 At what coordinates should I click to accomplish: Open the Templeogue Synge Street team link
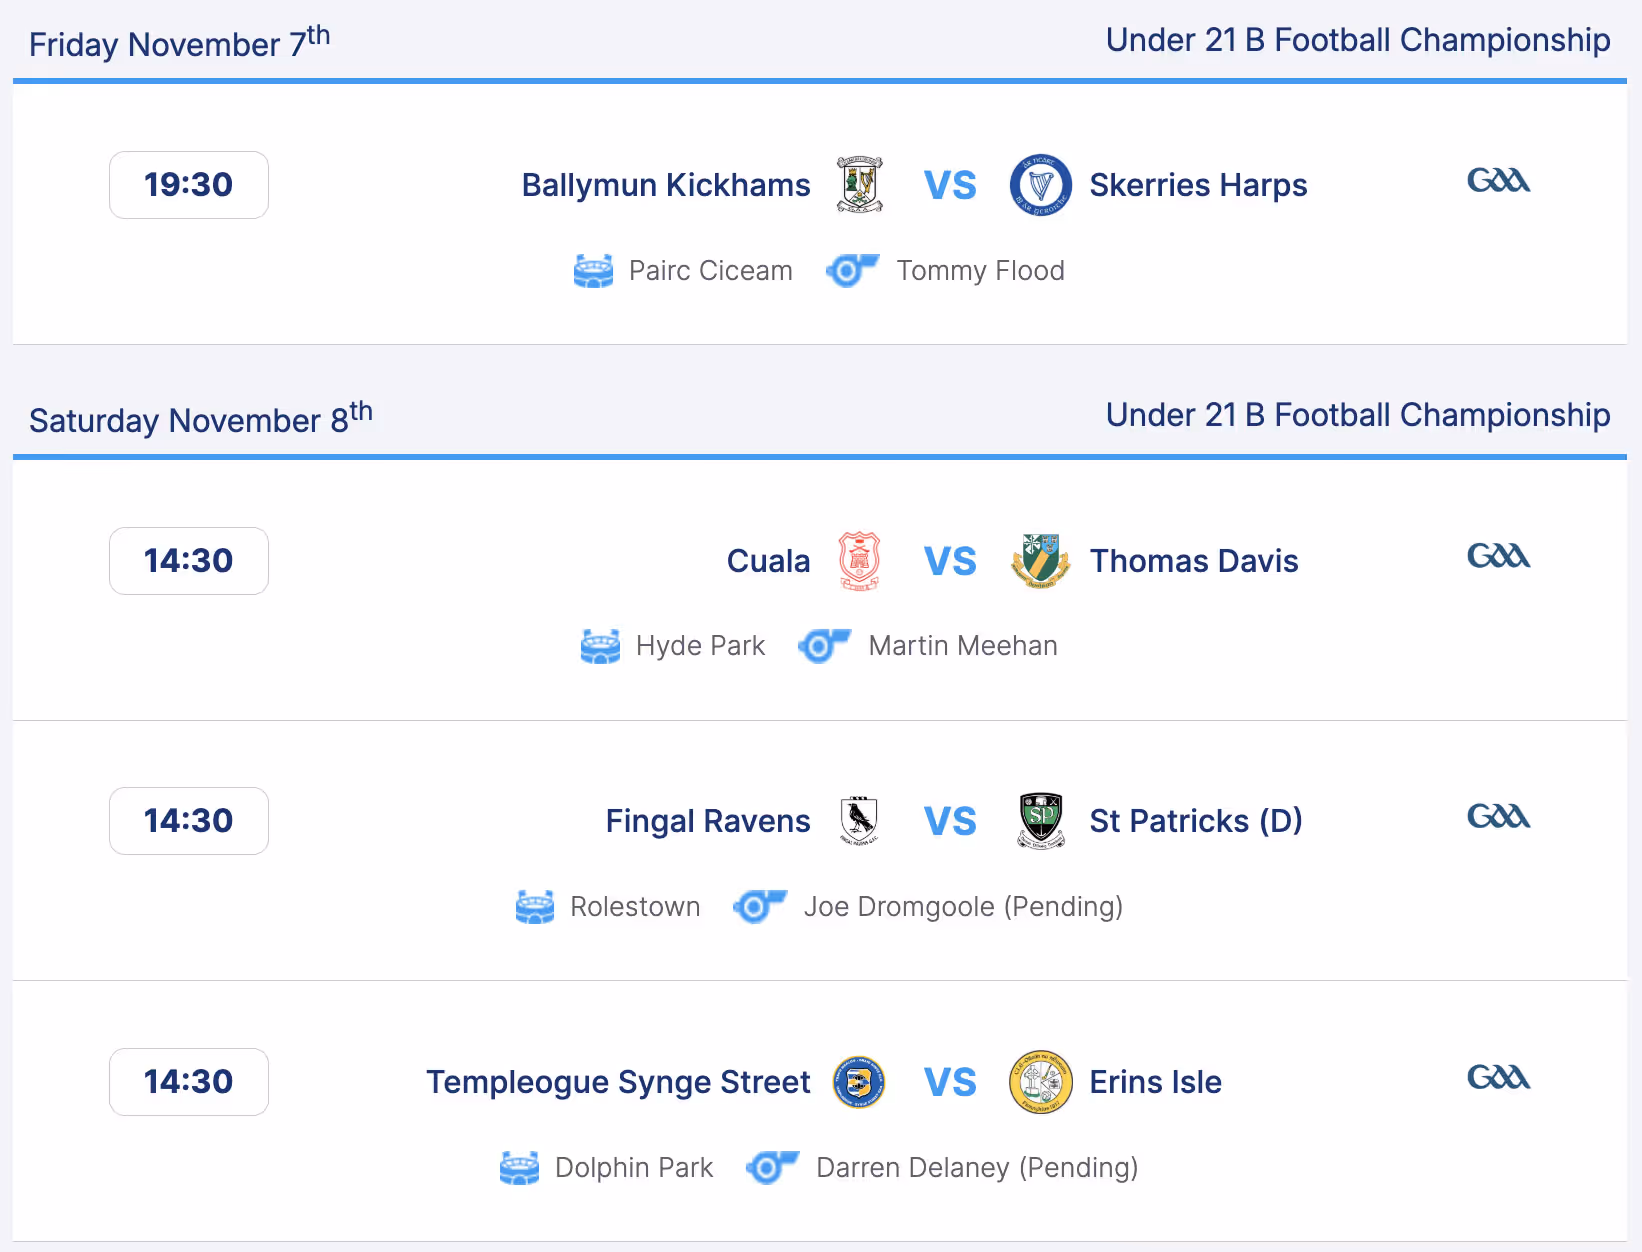click(x=618, y=1082)
